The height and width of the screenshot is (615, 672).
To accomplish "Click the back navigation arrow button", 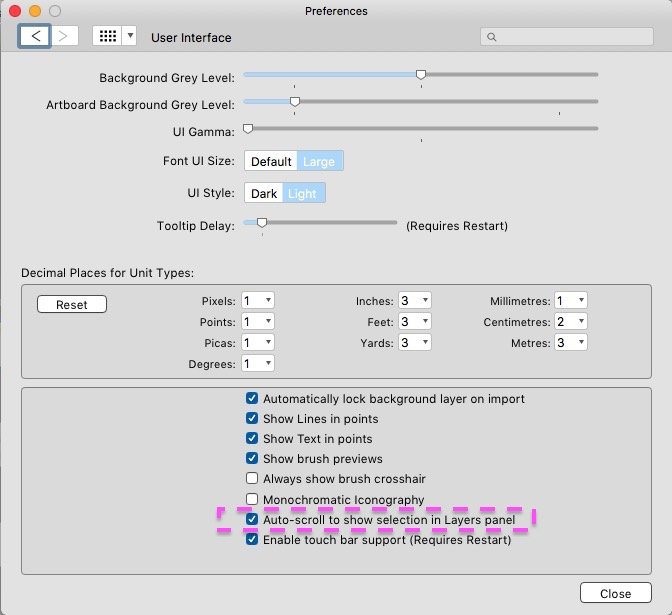I will (34, 36).
